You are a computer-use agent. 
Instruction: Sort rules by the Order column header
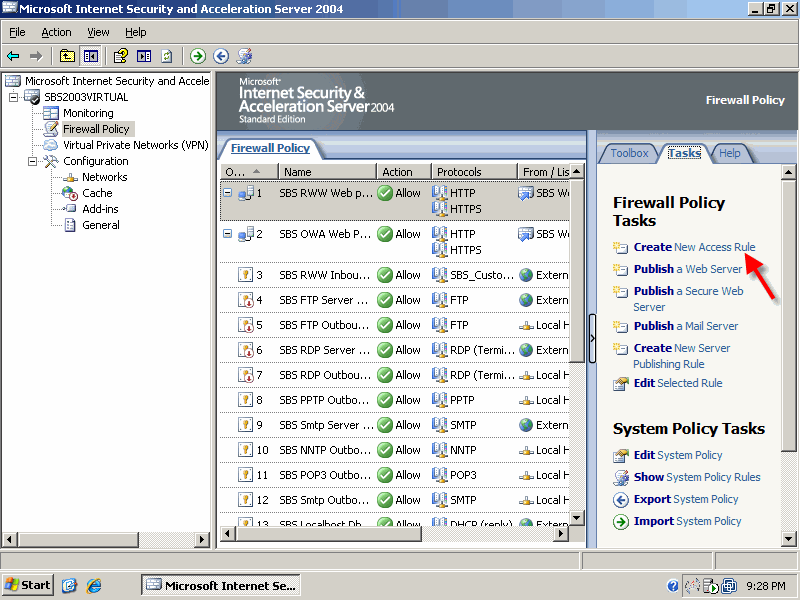pyautogui.click(x=249, y=172)
